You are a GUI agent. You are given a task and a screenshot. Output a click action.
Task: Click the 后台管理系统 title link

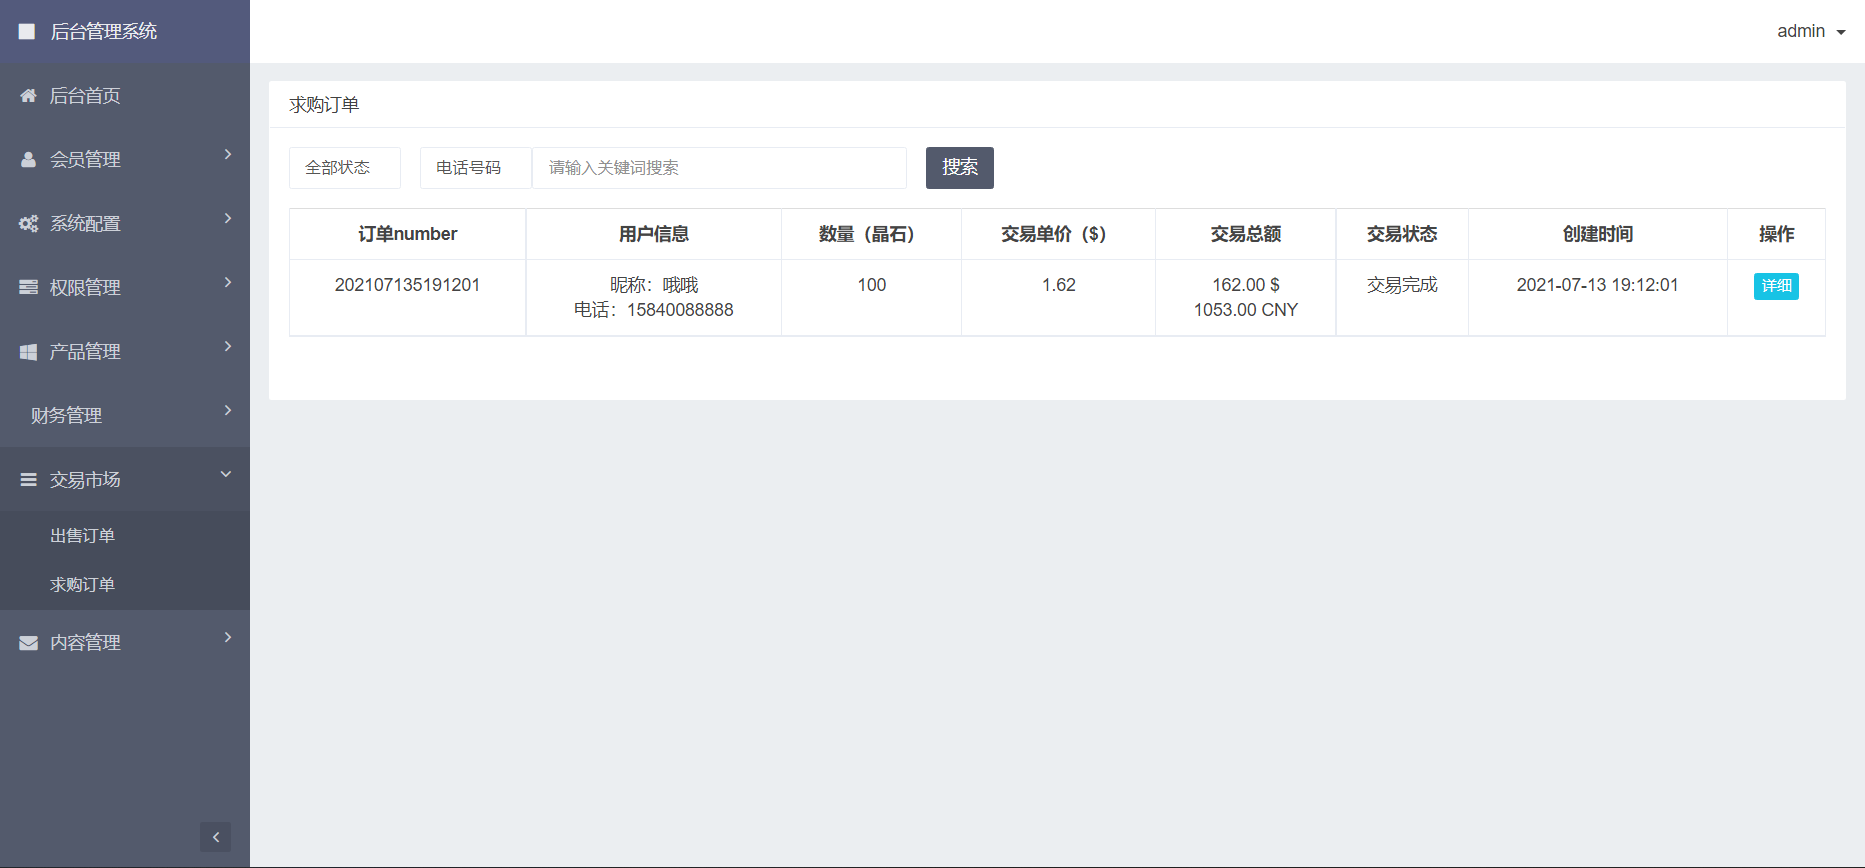104,32
